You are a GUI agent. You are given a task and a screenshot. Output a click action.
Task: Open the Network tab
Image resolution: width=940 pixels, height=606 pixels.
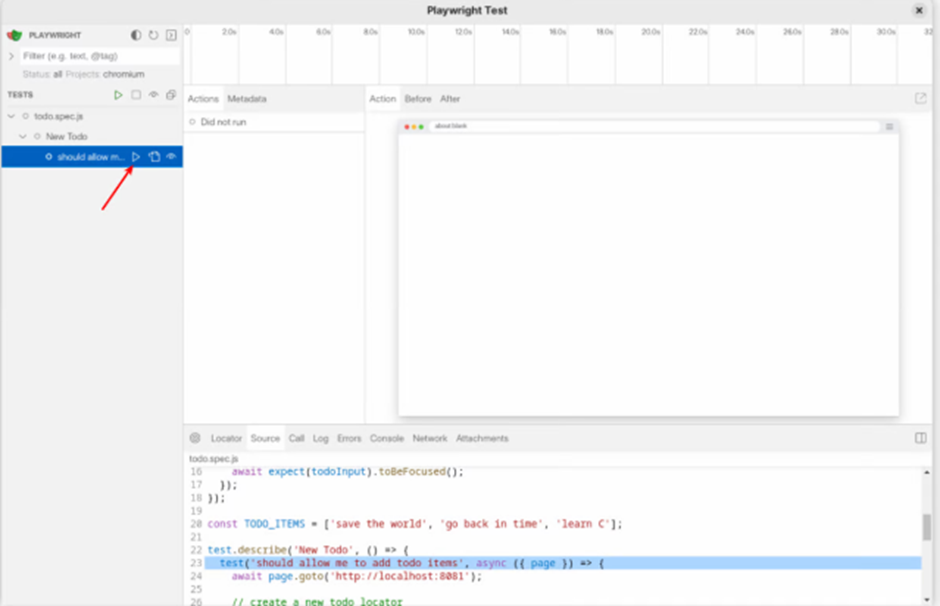pyautogui.click(x=430, y=438)
